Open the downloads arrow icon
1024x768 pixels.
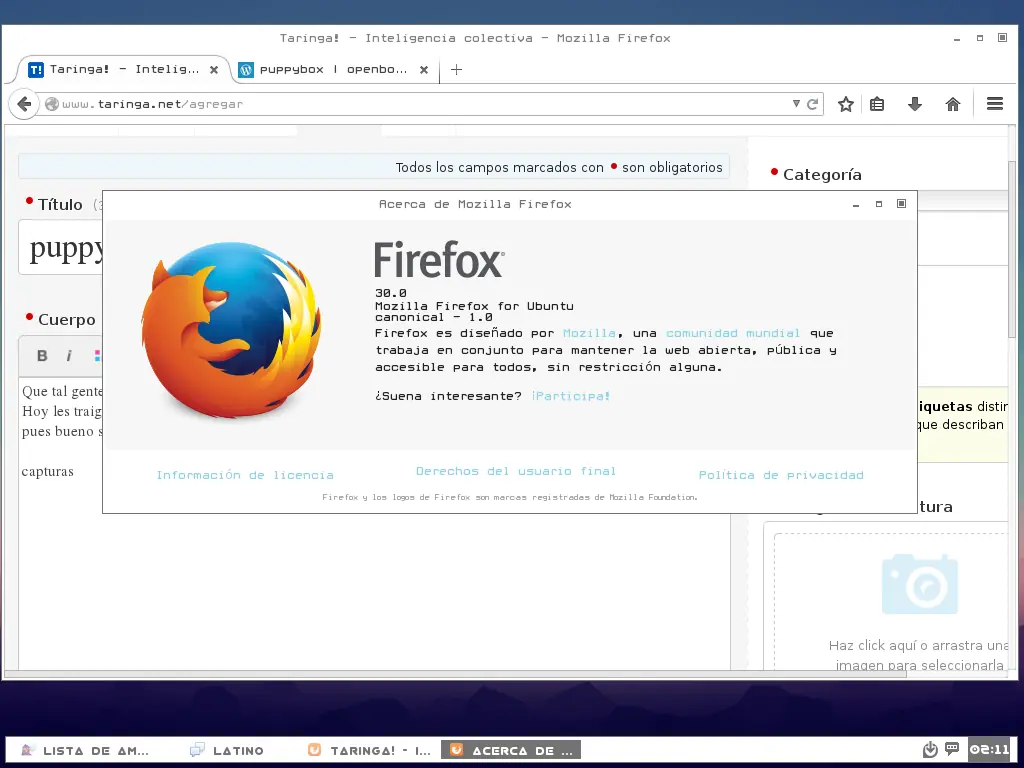[915, 104]
